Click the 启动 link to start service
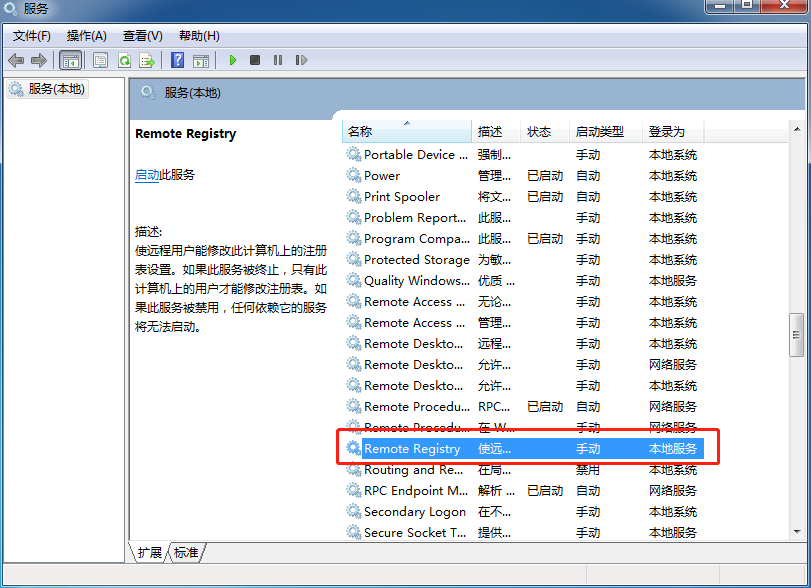The image size is (811, 588). click(147, 175)
